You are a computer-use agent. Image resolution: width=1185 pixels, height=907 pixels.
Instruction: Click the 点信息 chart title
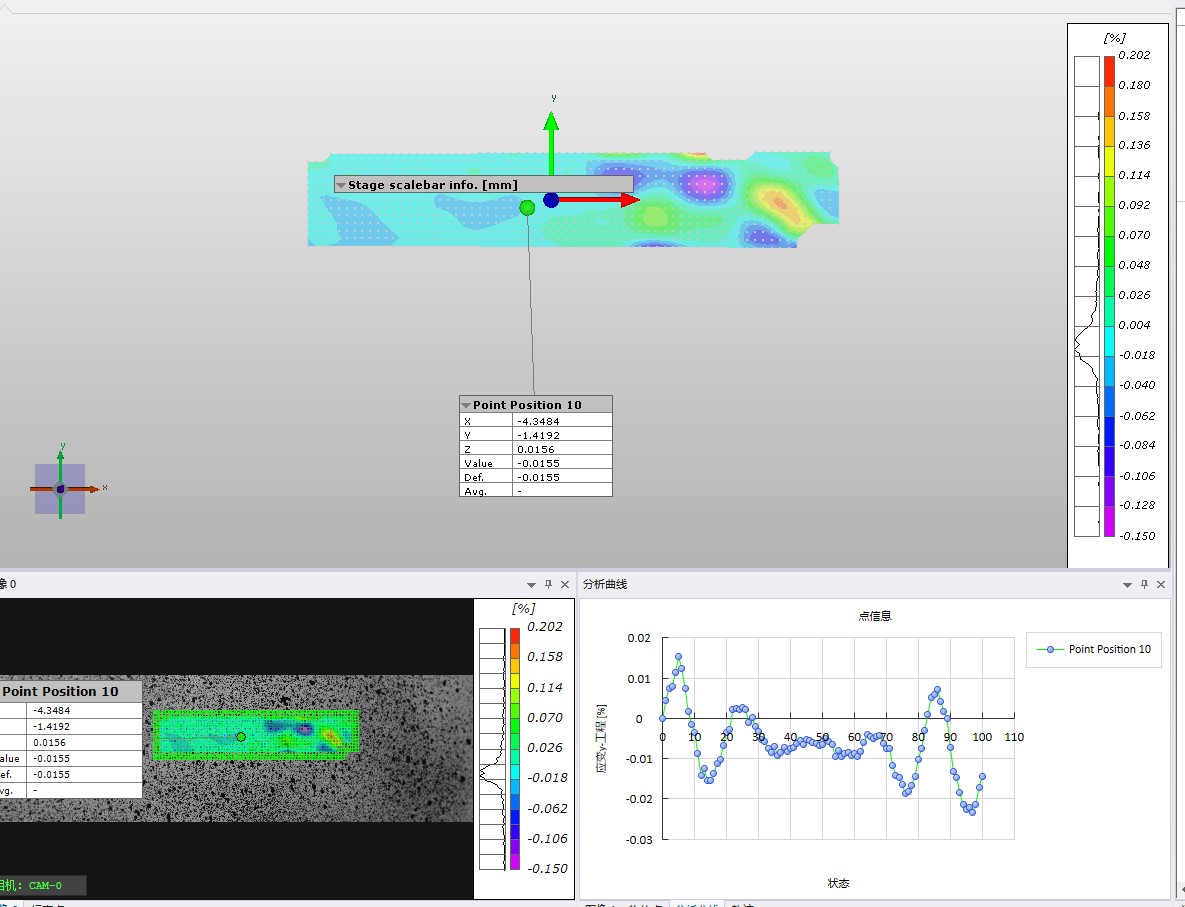873,616
